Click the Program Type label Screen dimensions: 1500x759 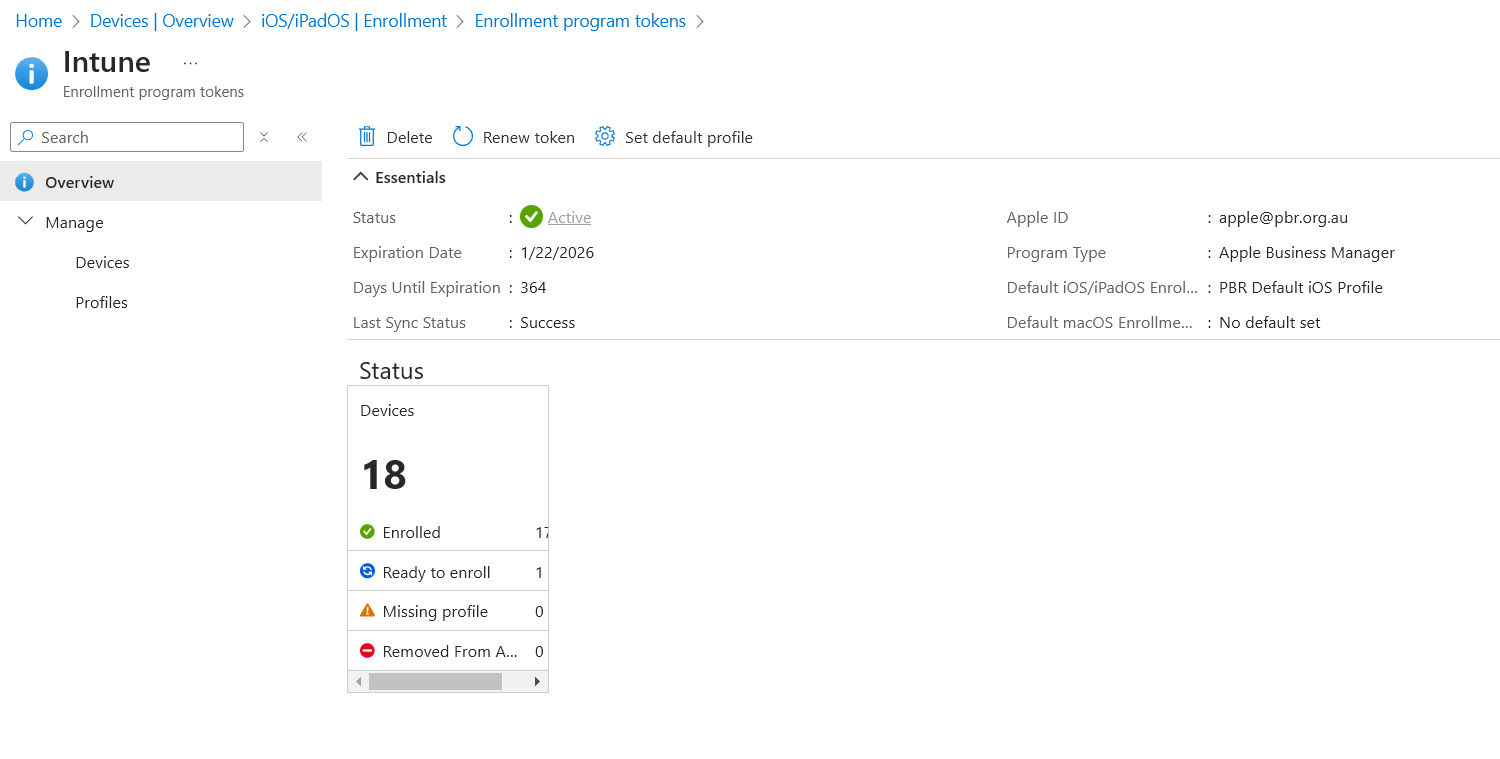pos(1056,252)
